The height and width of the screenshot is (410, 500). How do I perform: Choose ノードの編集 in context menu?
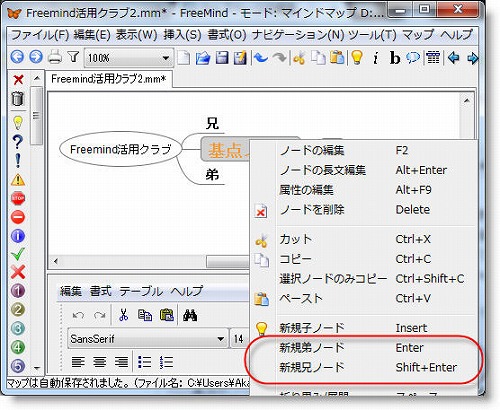point(364,151)
